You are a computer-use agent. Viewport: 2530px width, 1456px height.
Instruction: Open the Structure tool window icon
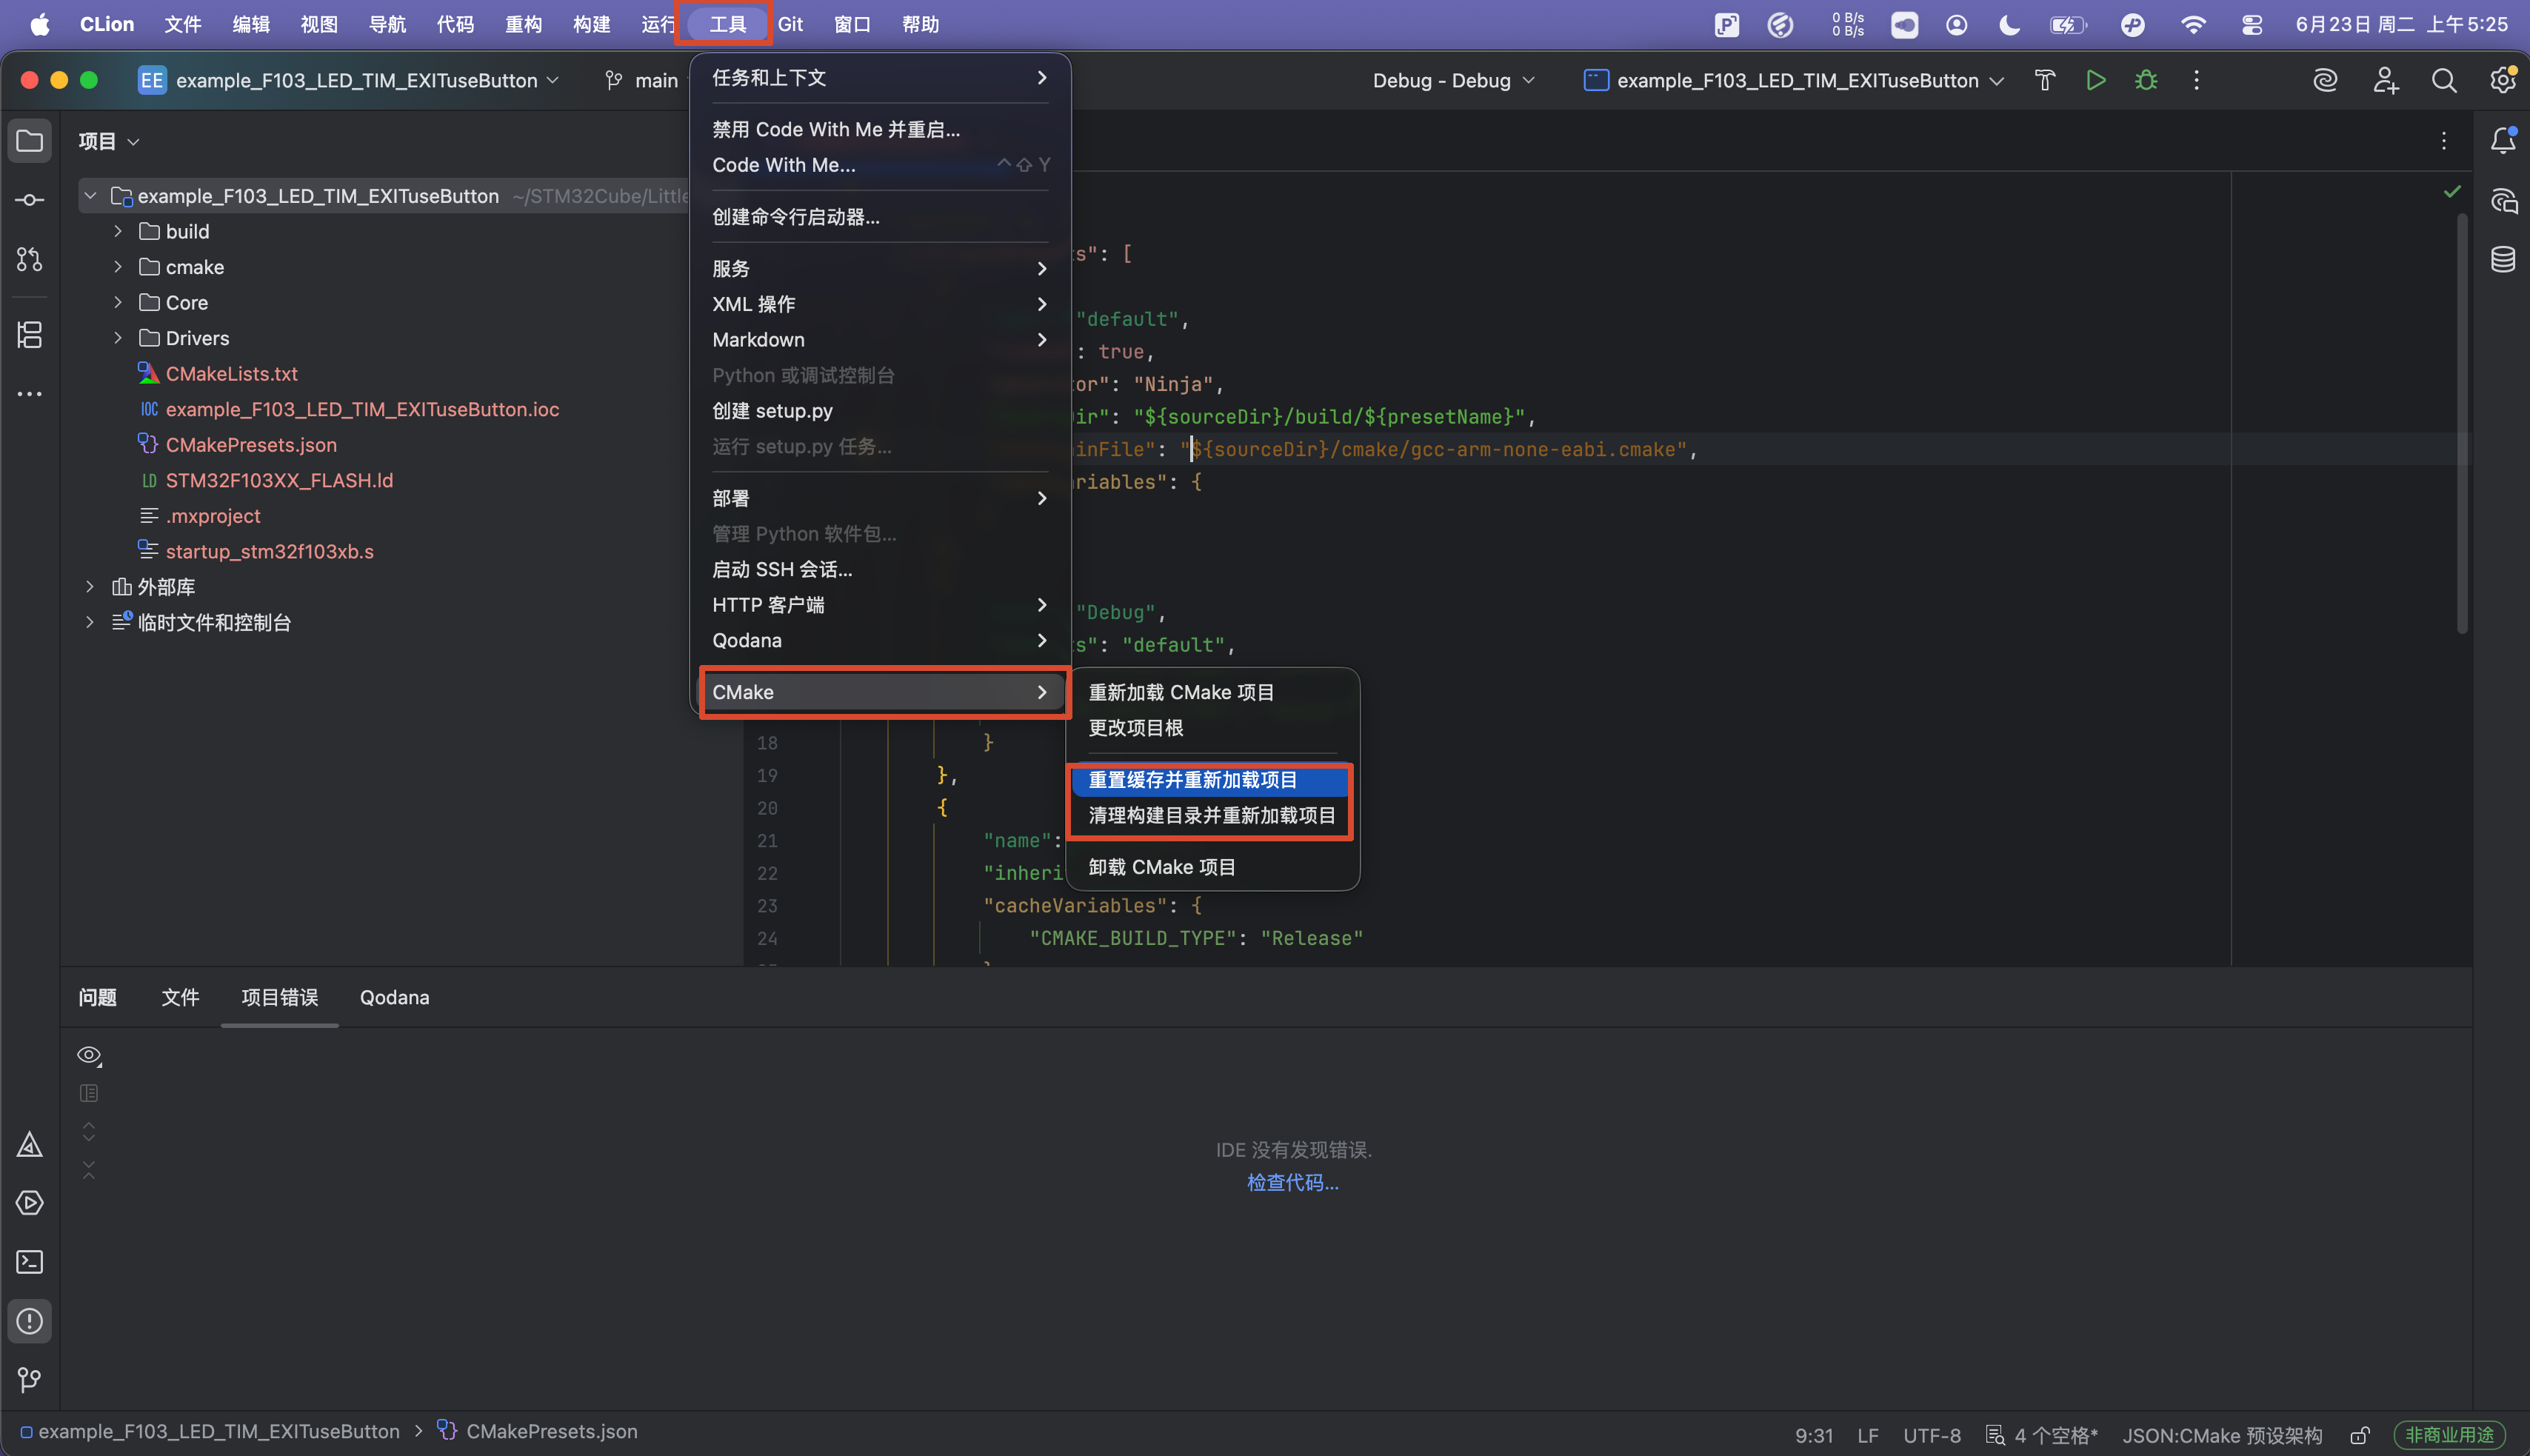30,335
